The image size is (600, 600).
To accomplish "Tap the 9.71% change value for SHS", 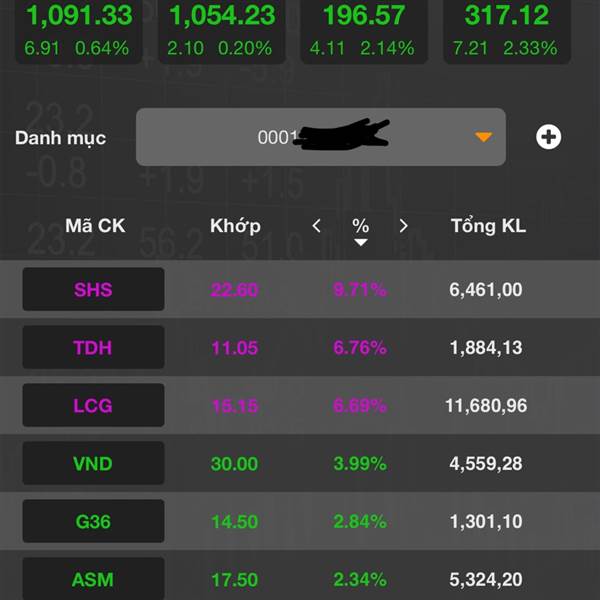I will pos(360,289).
